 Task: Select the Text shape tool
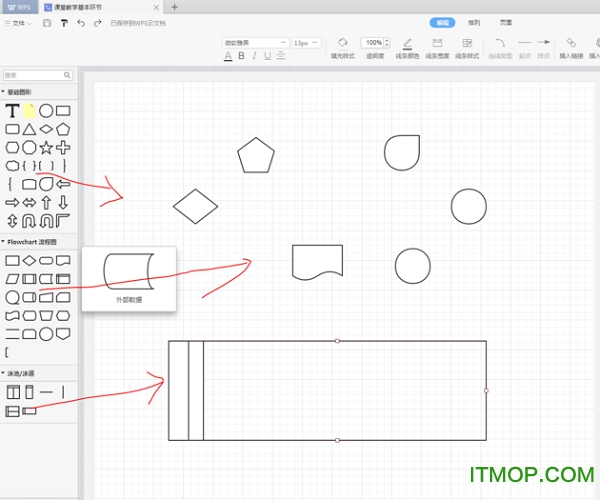(12, 111)
